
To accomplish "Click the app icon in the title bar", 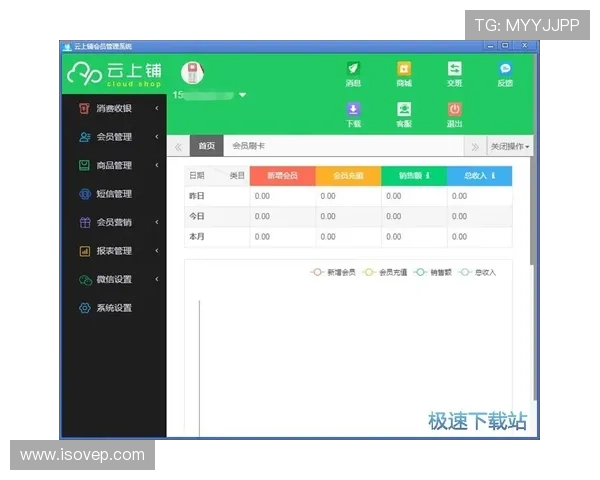I will 68,47.
